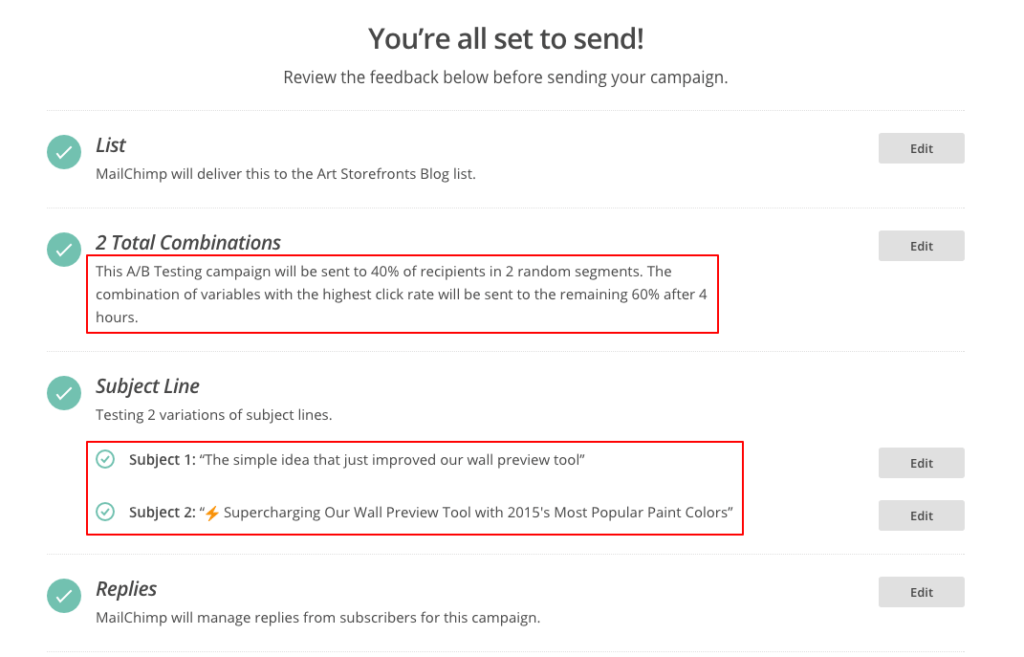Click the Subject 1 wall preview tool text
1024x657 pixels.
tap(391, 460)
